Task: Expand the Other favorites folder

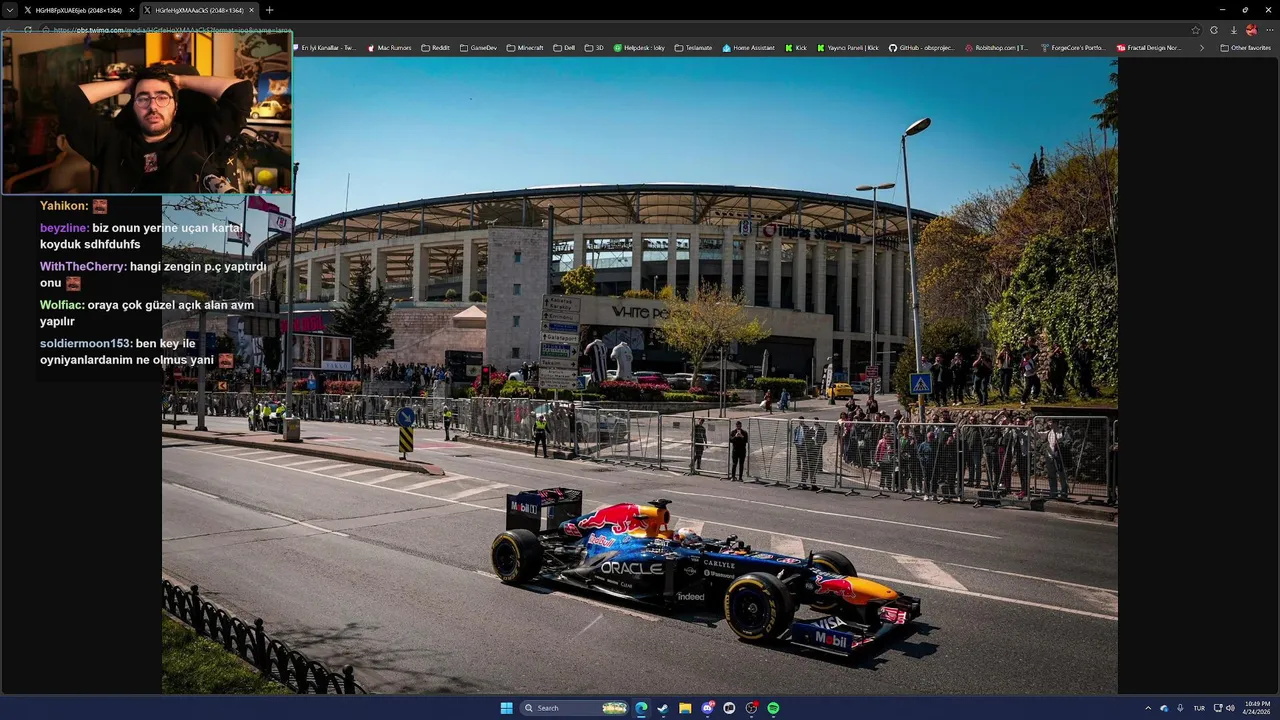Action: (x=1245, y=48)
